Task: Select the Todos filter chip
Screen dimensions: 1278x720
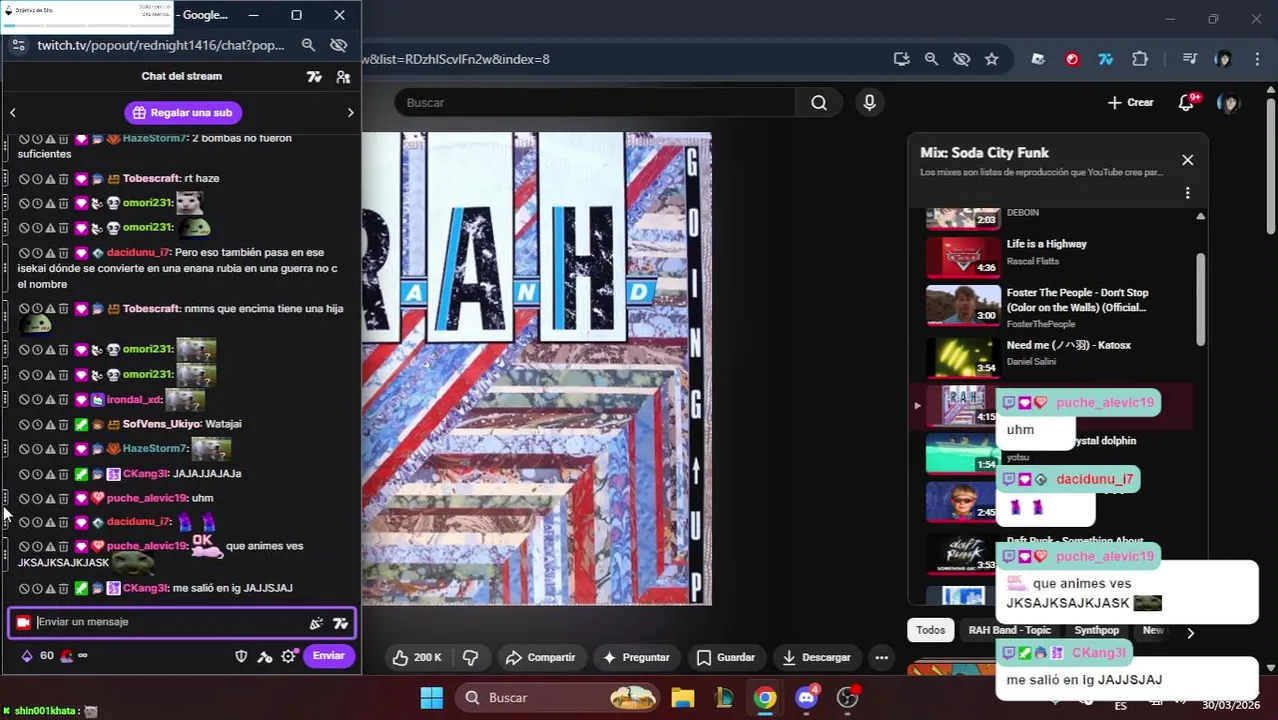Action: point(930,631)
